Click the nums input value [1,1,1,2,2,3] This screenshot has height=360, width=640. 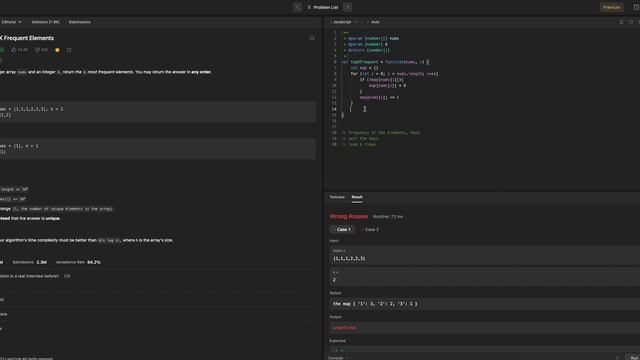click(x=349, y=258)
